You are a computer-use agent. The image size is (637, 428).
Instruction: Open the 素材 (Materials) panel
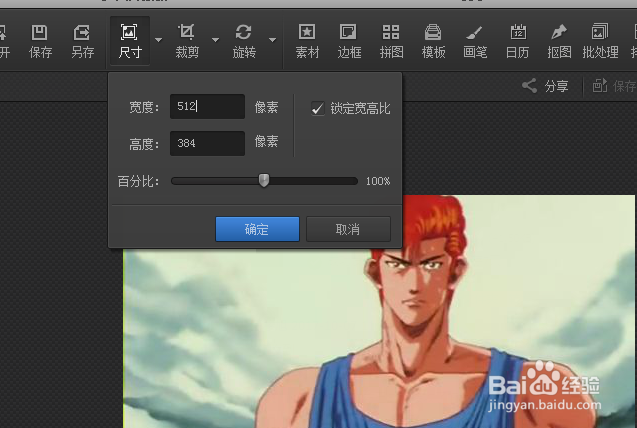[x=307, y=41]
